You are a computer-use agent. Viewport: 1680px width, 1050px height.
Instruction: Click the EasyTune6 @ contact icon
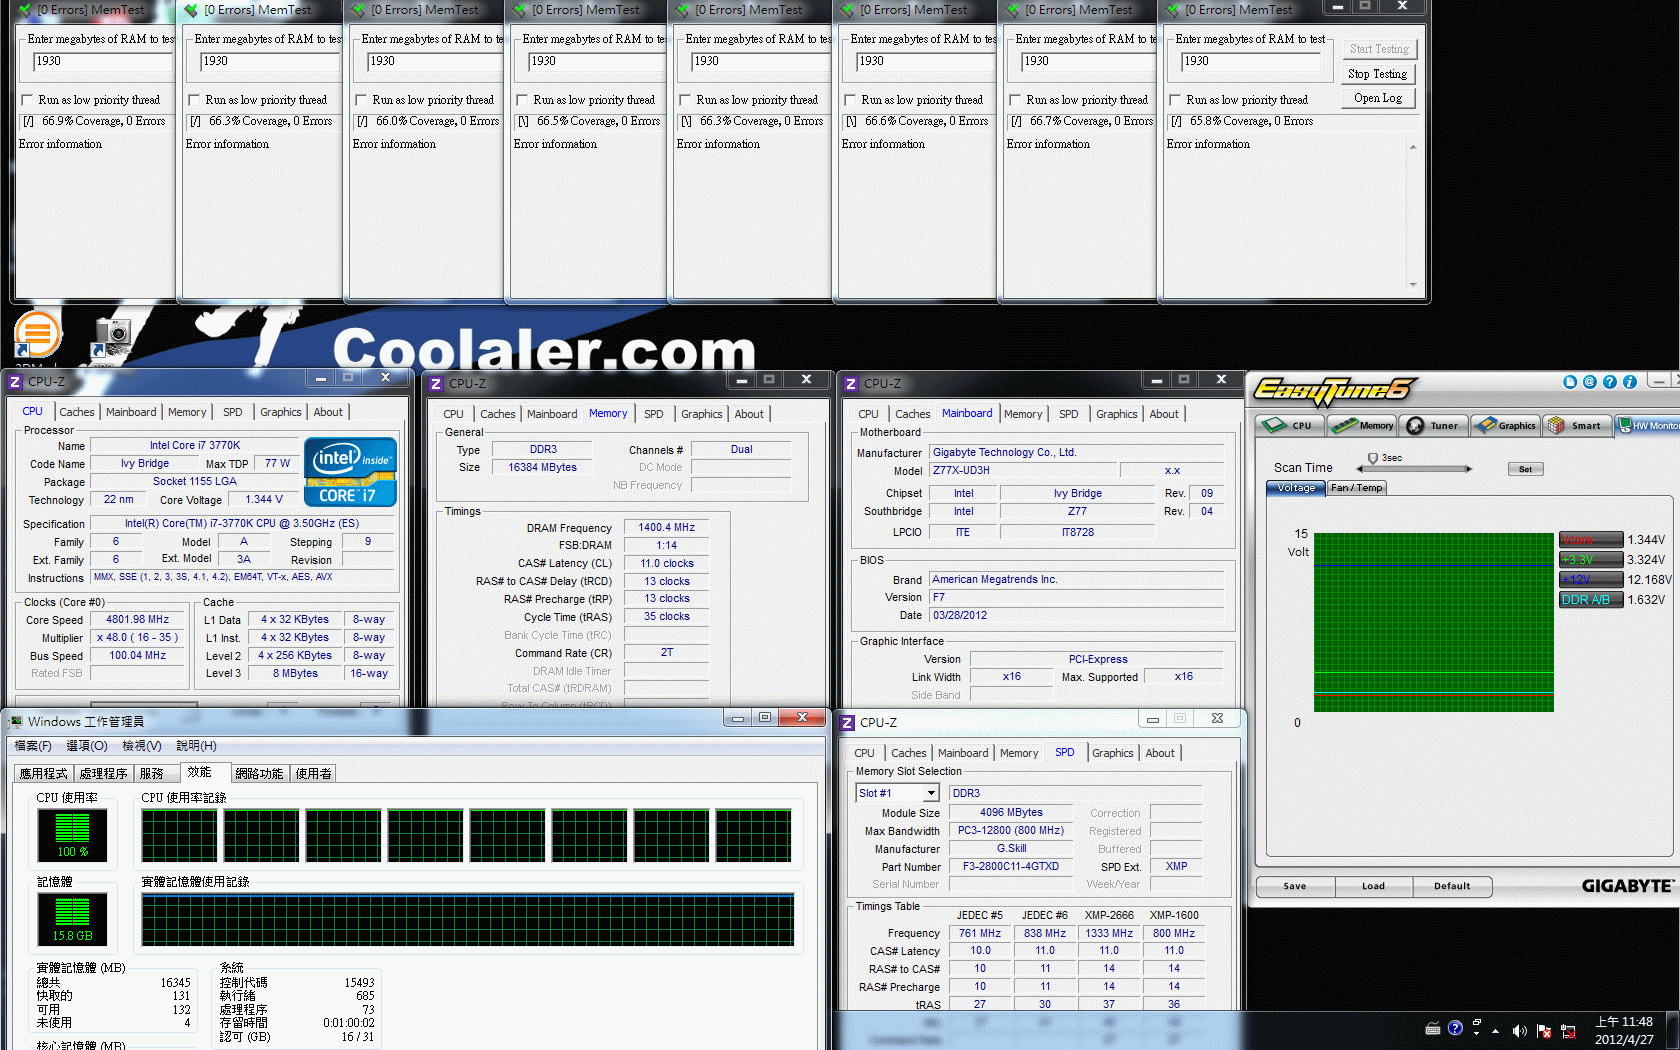[1590, 382]
